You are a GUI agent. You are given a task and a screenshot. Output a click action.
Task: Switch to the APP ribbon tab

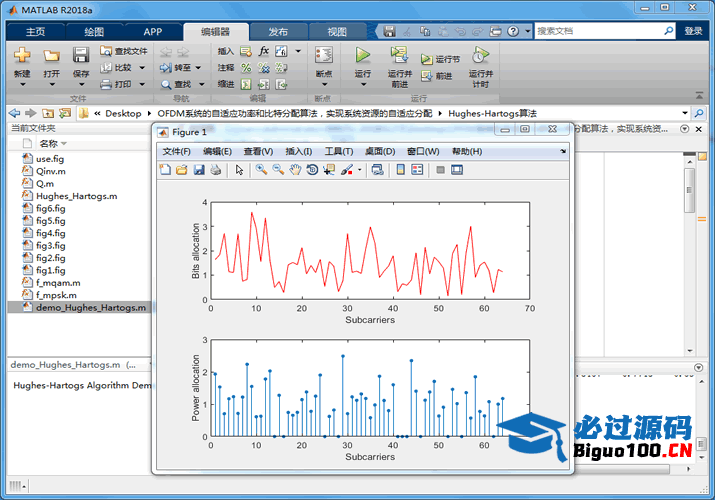click(x=153, y=31)
